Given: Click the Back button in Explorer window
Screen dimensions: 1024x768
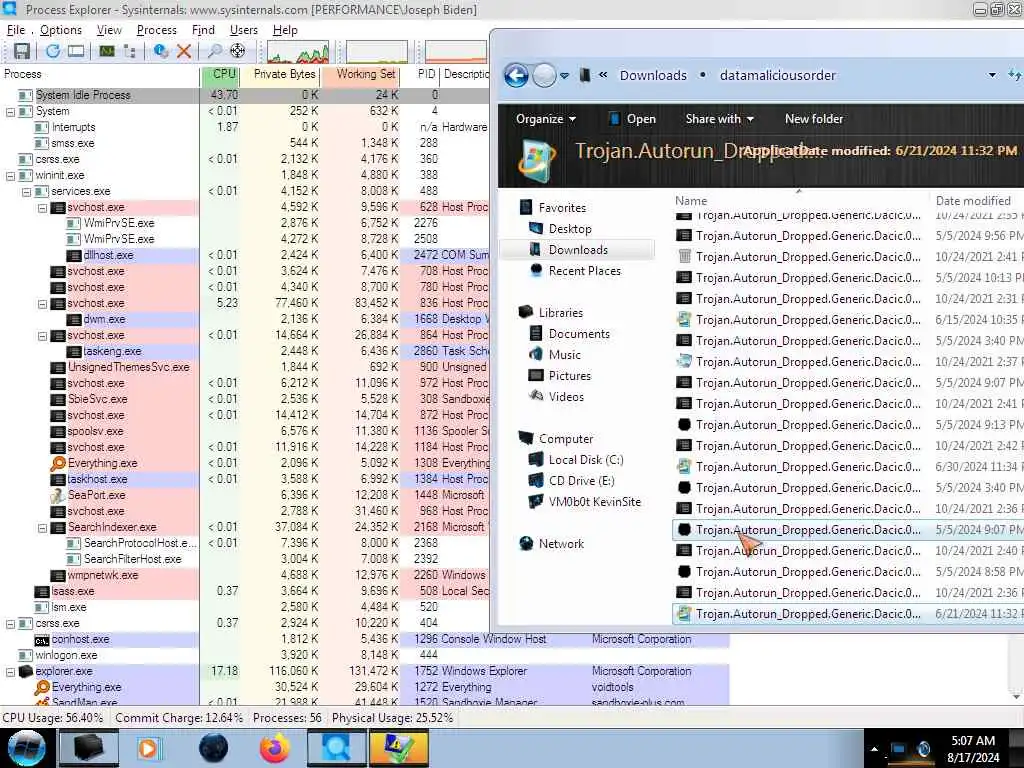Looking at the screenshot, I should point(517,76).
